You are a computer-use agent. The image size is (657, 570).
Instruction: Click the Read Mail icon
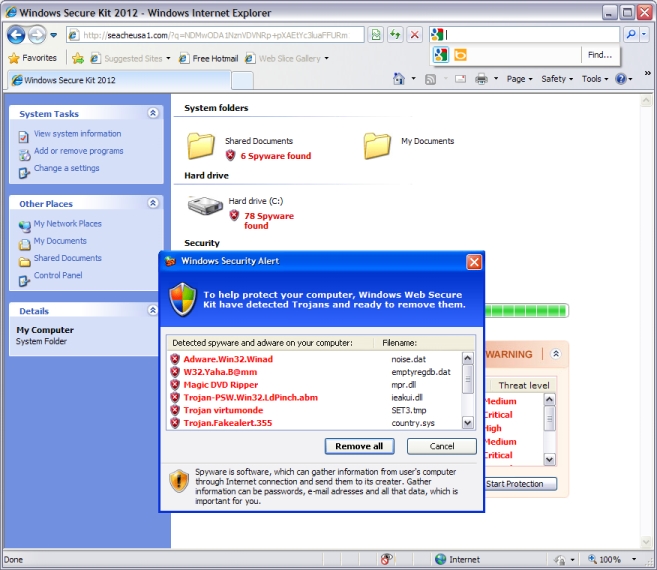click(x=460, y=79)
